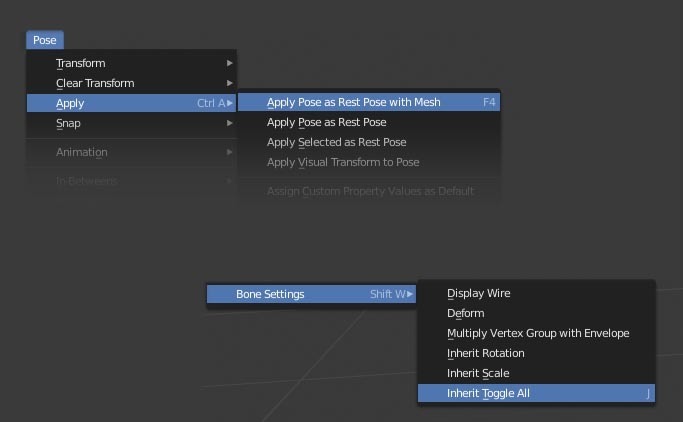Expand the Snap submenu

pos(68,123)
